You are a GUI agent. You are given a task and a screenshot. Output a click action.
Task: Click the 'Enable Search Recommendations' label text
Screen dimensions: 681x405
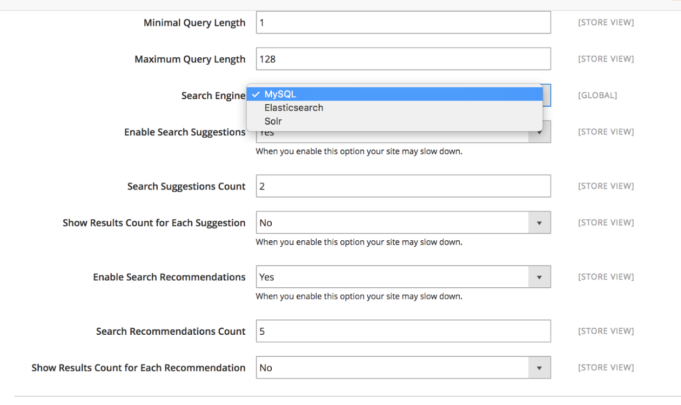coord(169,277)
